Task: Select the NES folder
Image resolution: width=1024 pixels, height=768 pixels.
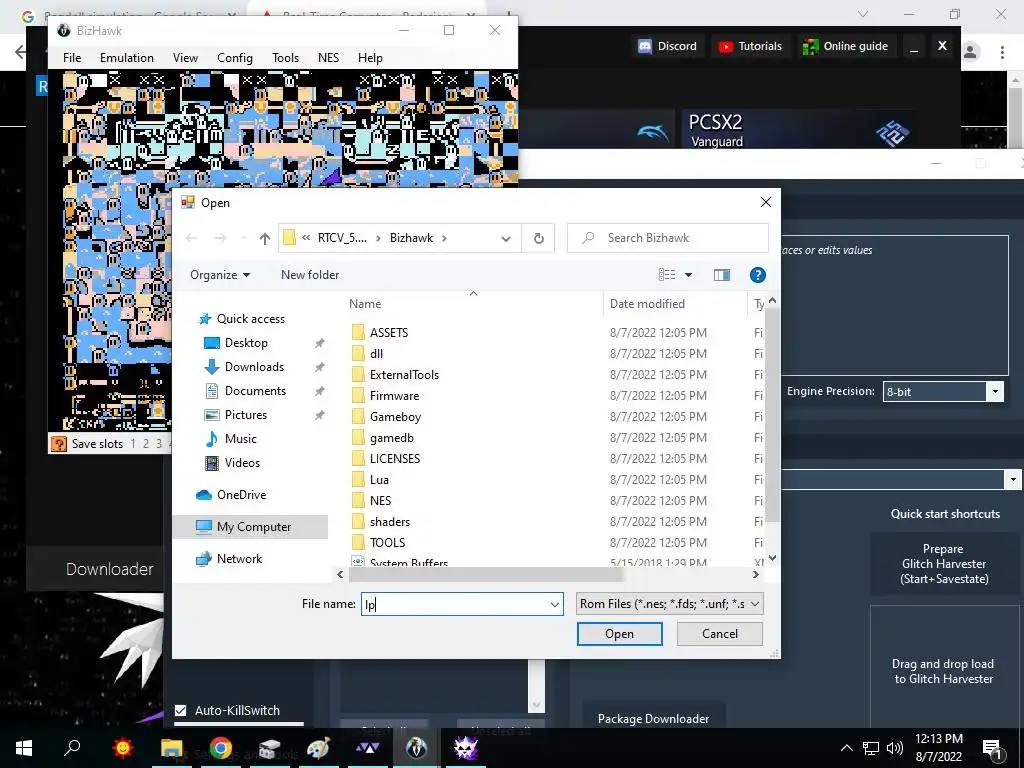Action: 380,500
